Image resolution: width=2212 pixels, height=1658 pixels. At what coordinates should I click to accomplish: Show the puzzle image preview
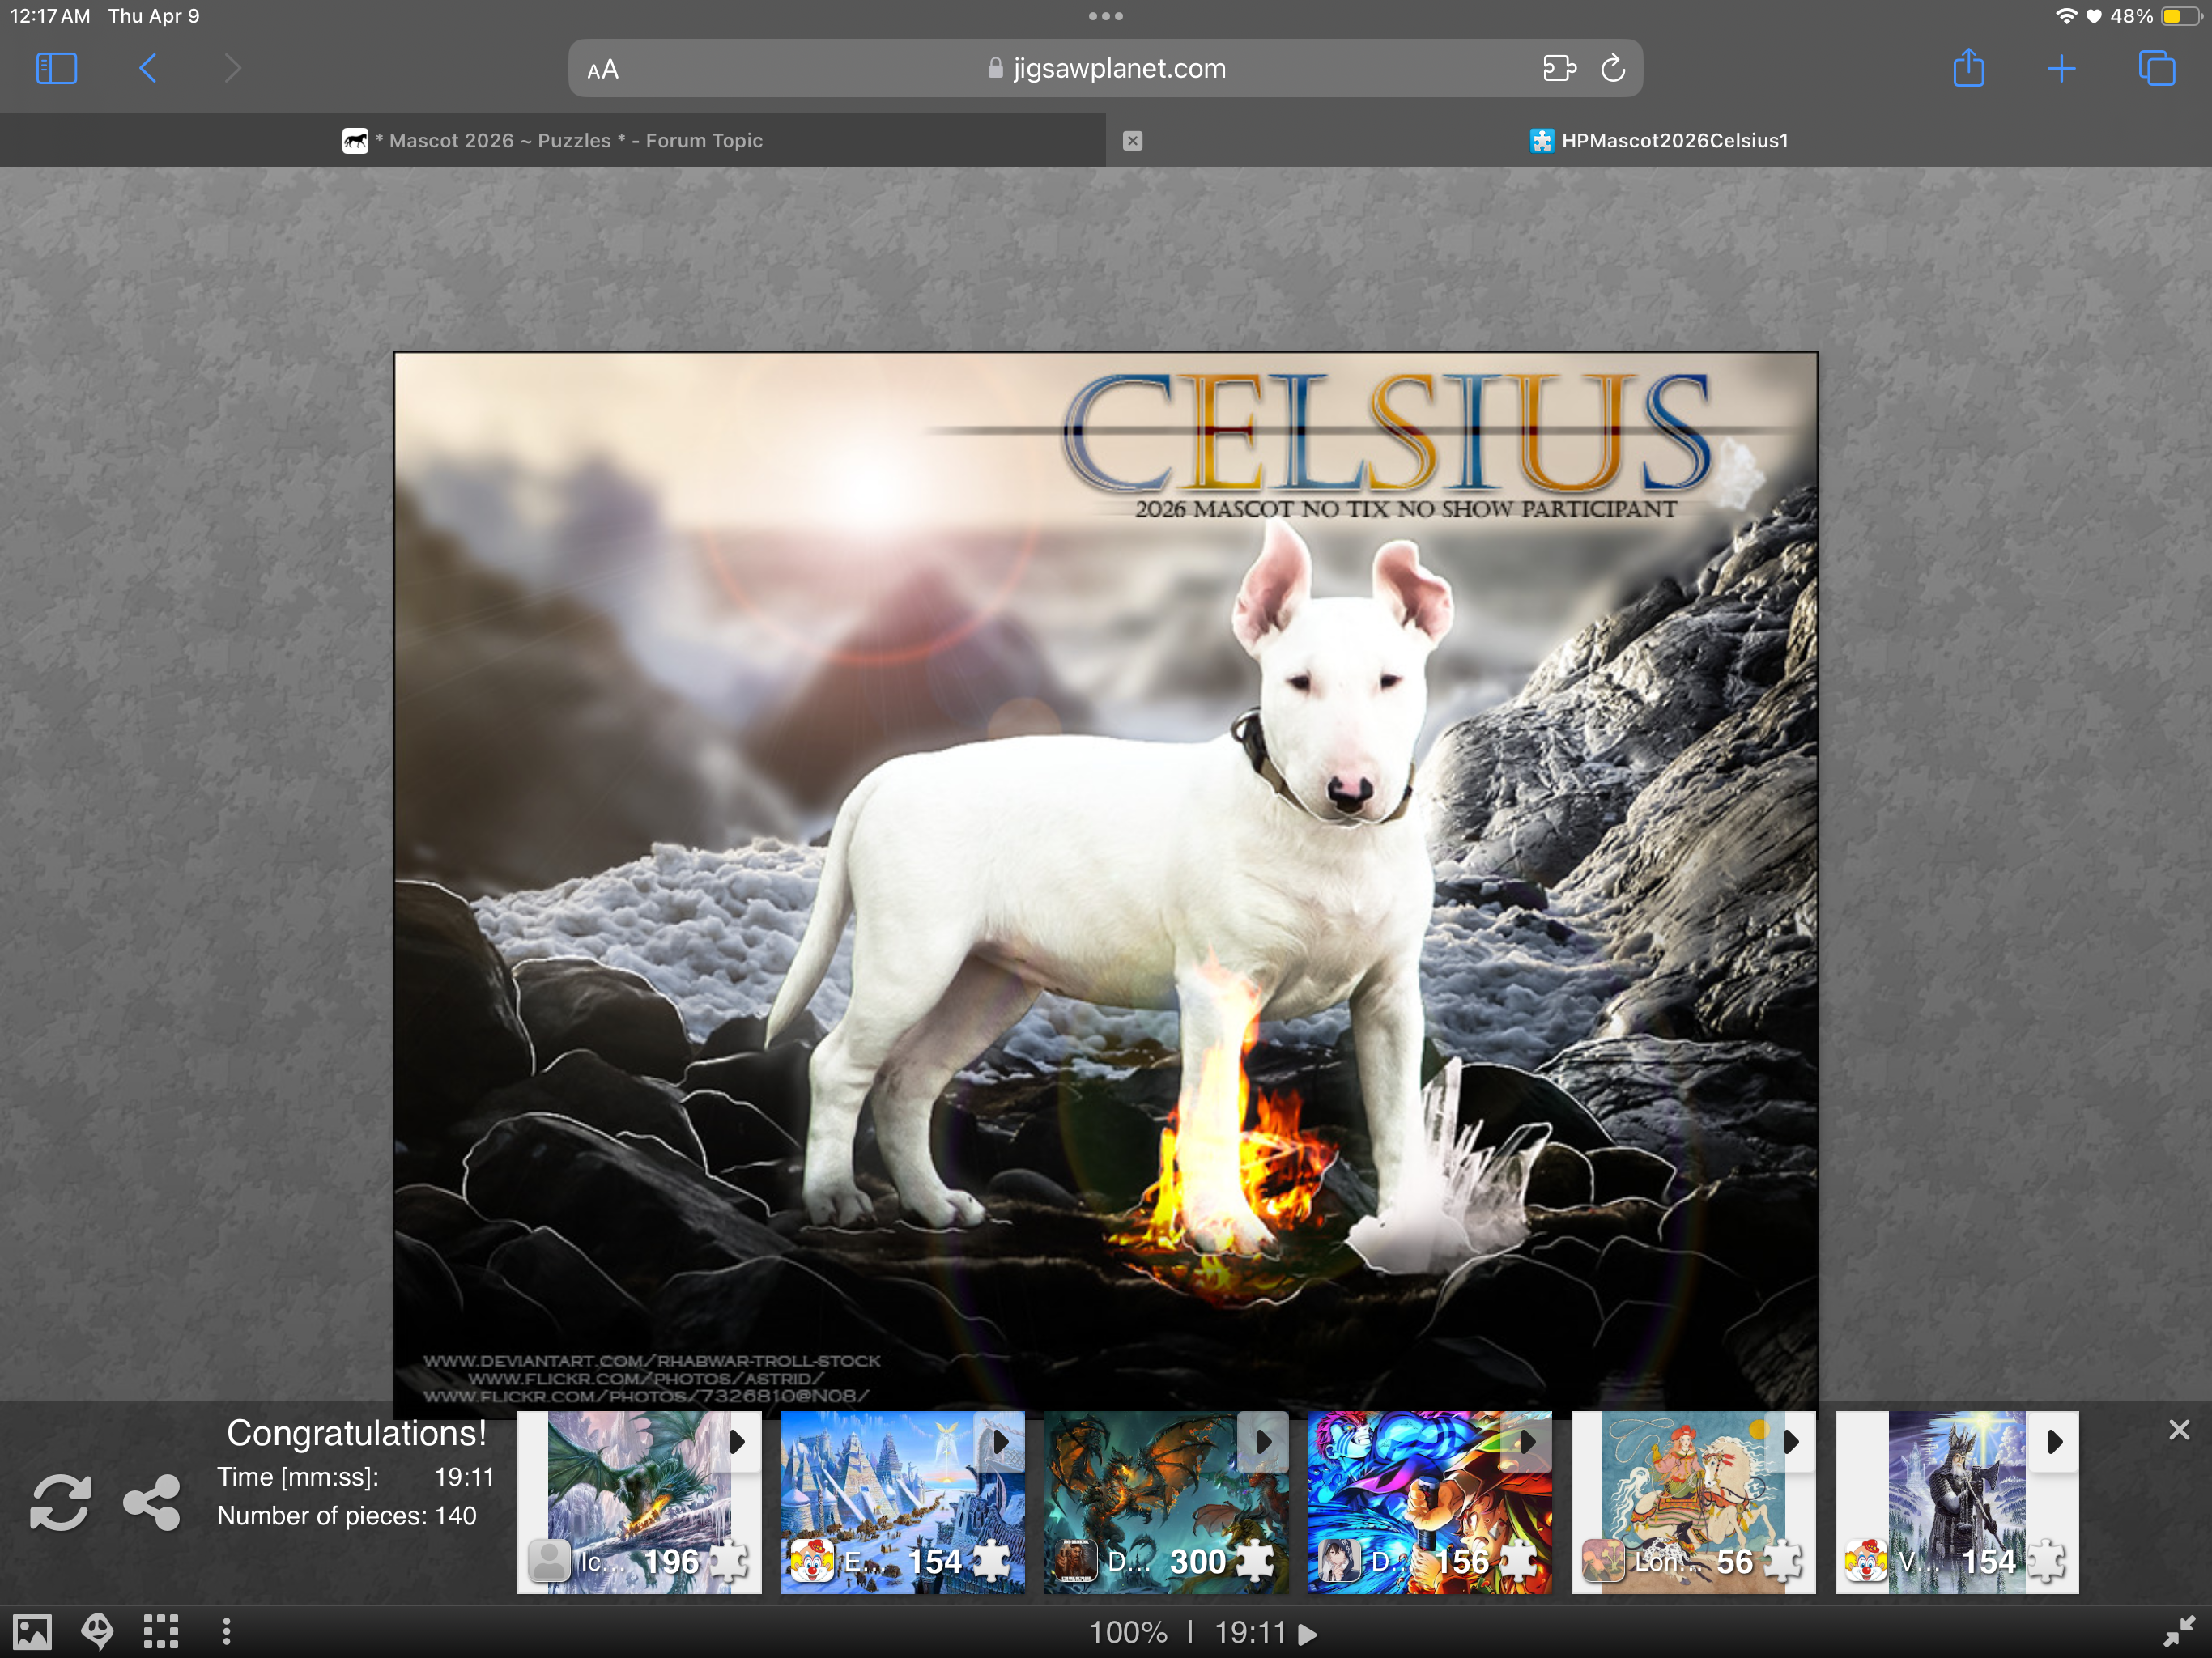click(32, 1632)
